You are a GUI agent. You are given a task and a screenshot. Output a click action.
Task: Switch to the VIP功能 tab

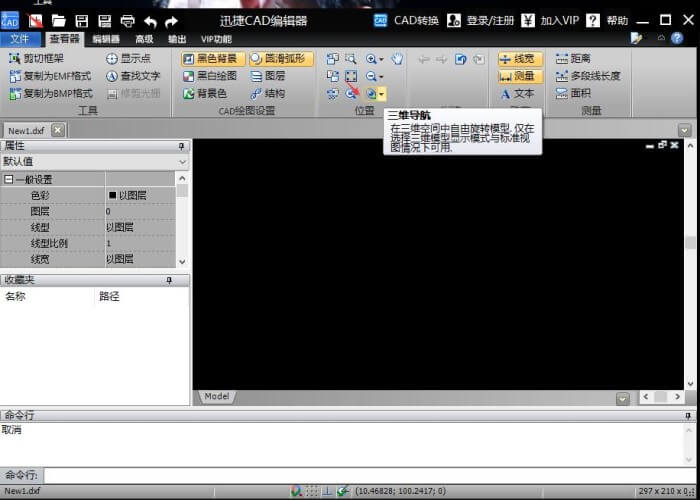click(x=216, y=39)
